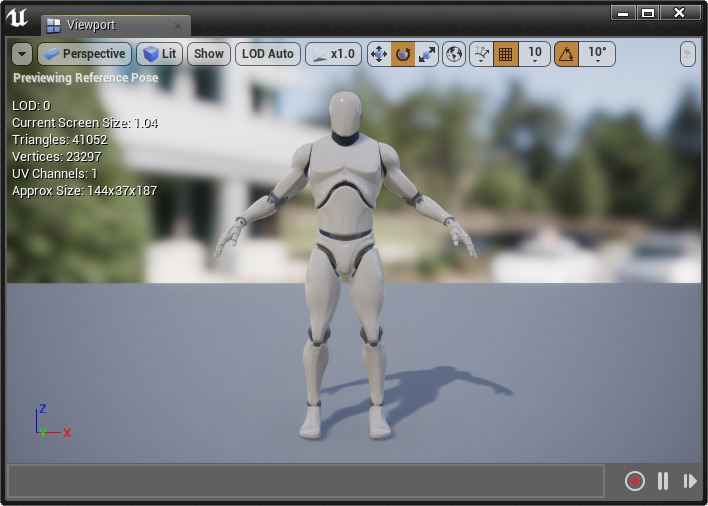This screenshot has height=506, width=708.
Task: Open the viewport options arrow dropdown
Action: (x=22, y=54)
